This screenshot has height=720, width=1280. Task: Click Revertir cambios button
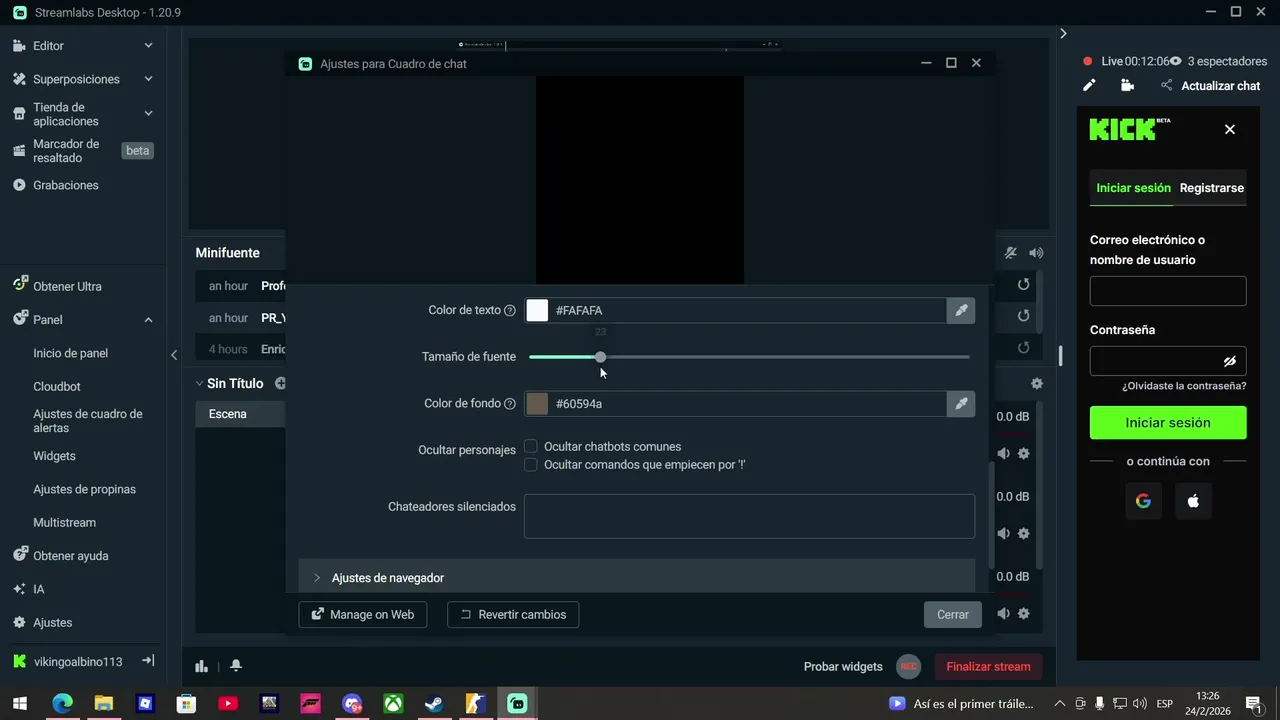coord(513,615)
